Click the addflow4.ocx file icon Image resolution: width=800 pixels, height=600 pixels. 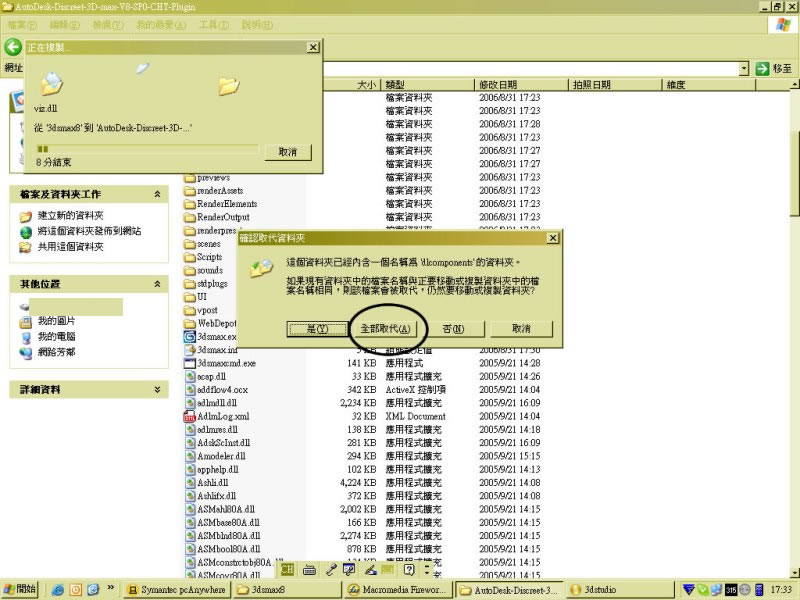coord(190,390)
